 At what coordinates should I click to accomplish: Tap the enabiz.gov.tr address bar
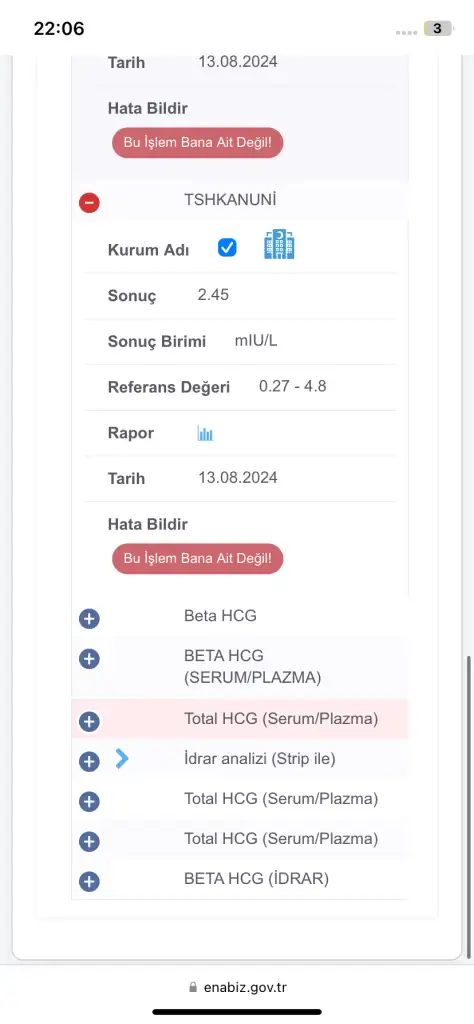tap(237, 987)
